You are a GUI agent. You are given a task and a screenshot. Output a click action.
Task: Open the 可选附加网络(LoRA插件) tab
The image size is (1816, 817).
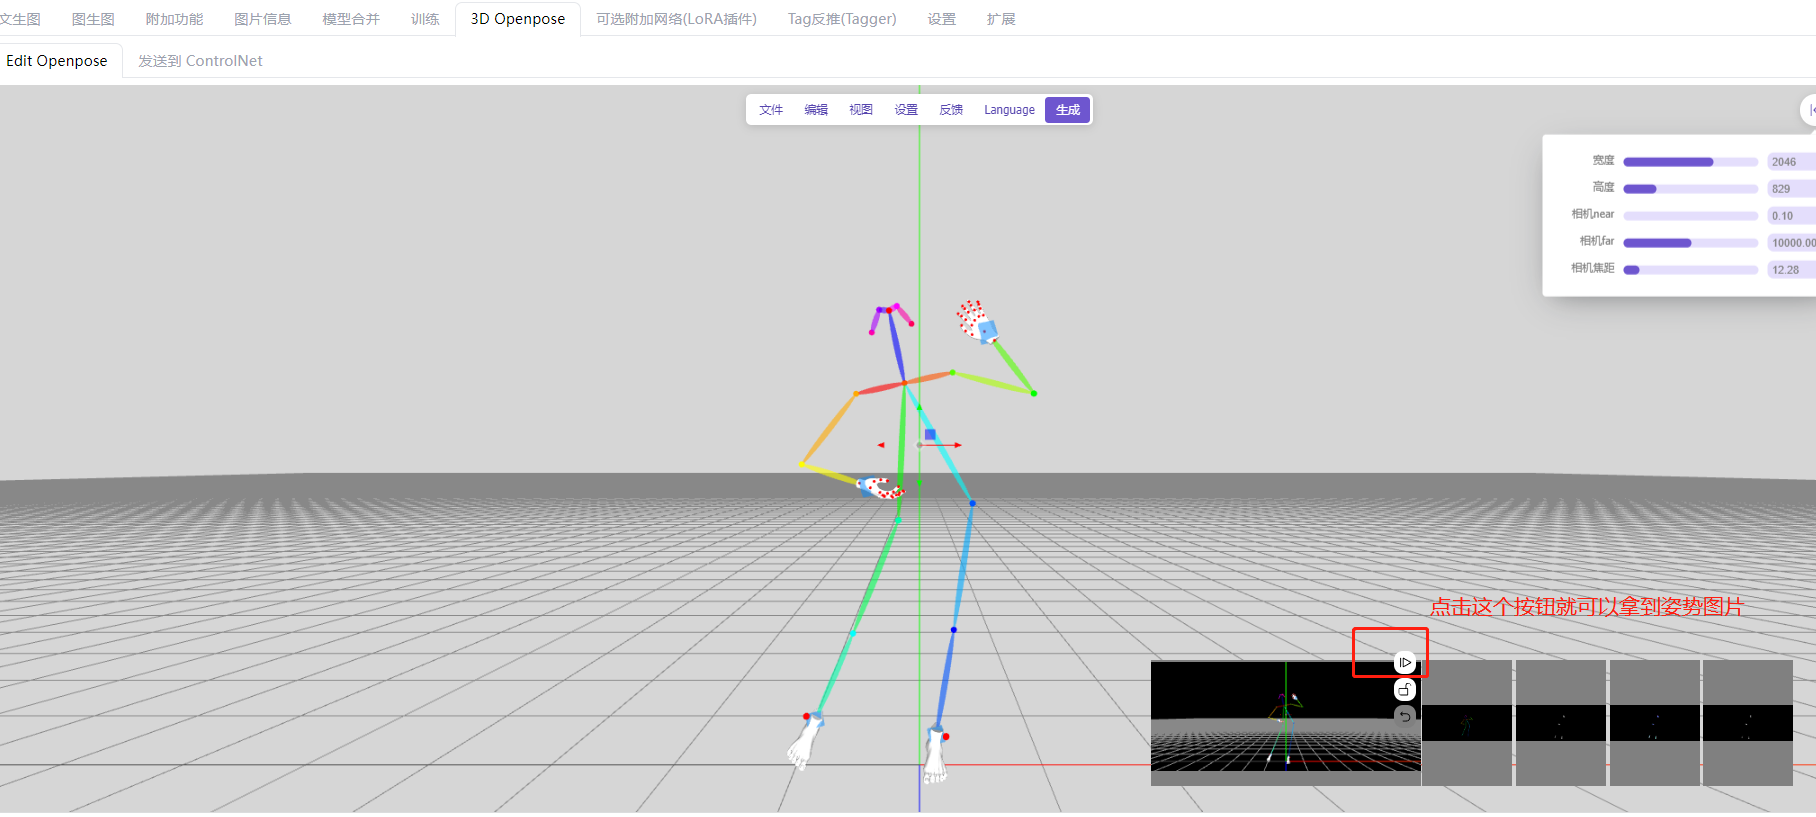tap(676, 19)
